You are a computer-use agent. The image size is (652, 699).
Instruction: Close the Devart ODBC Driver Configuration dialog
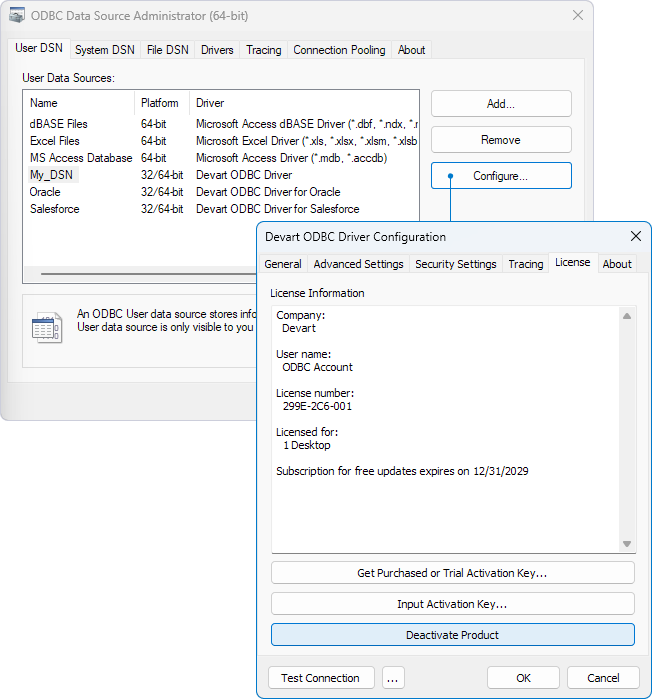tap(636, 236)
